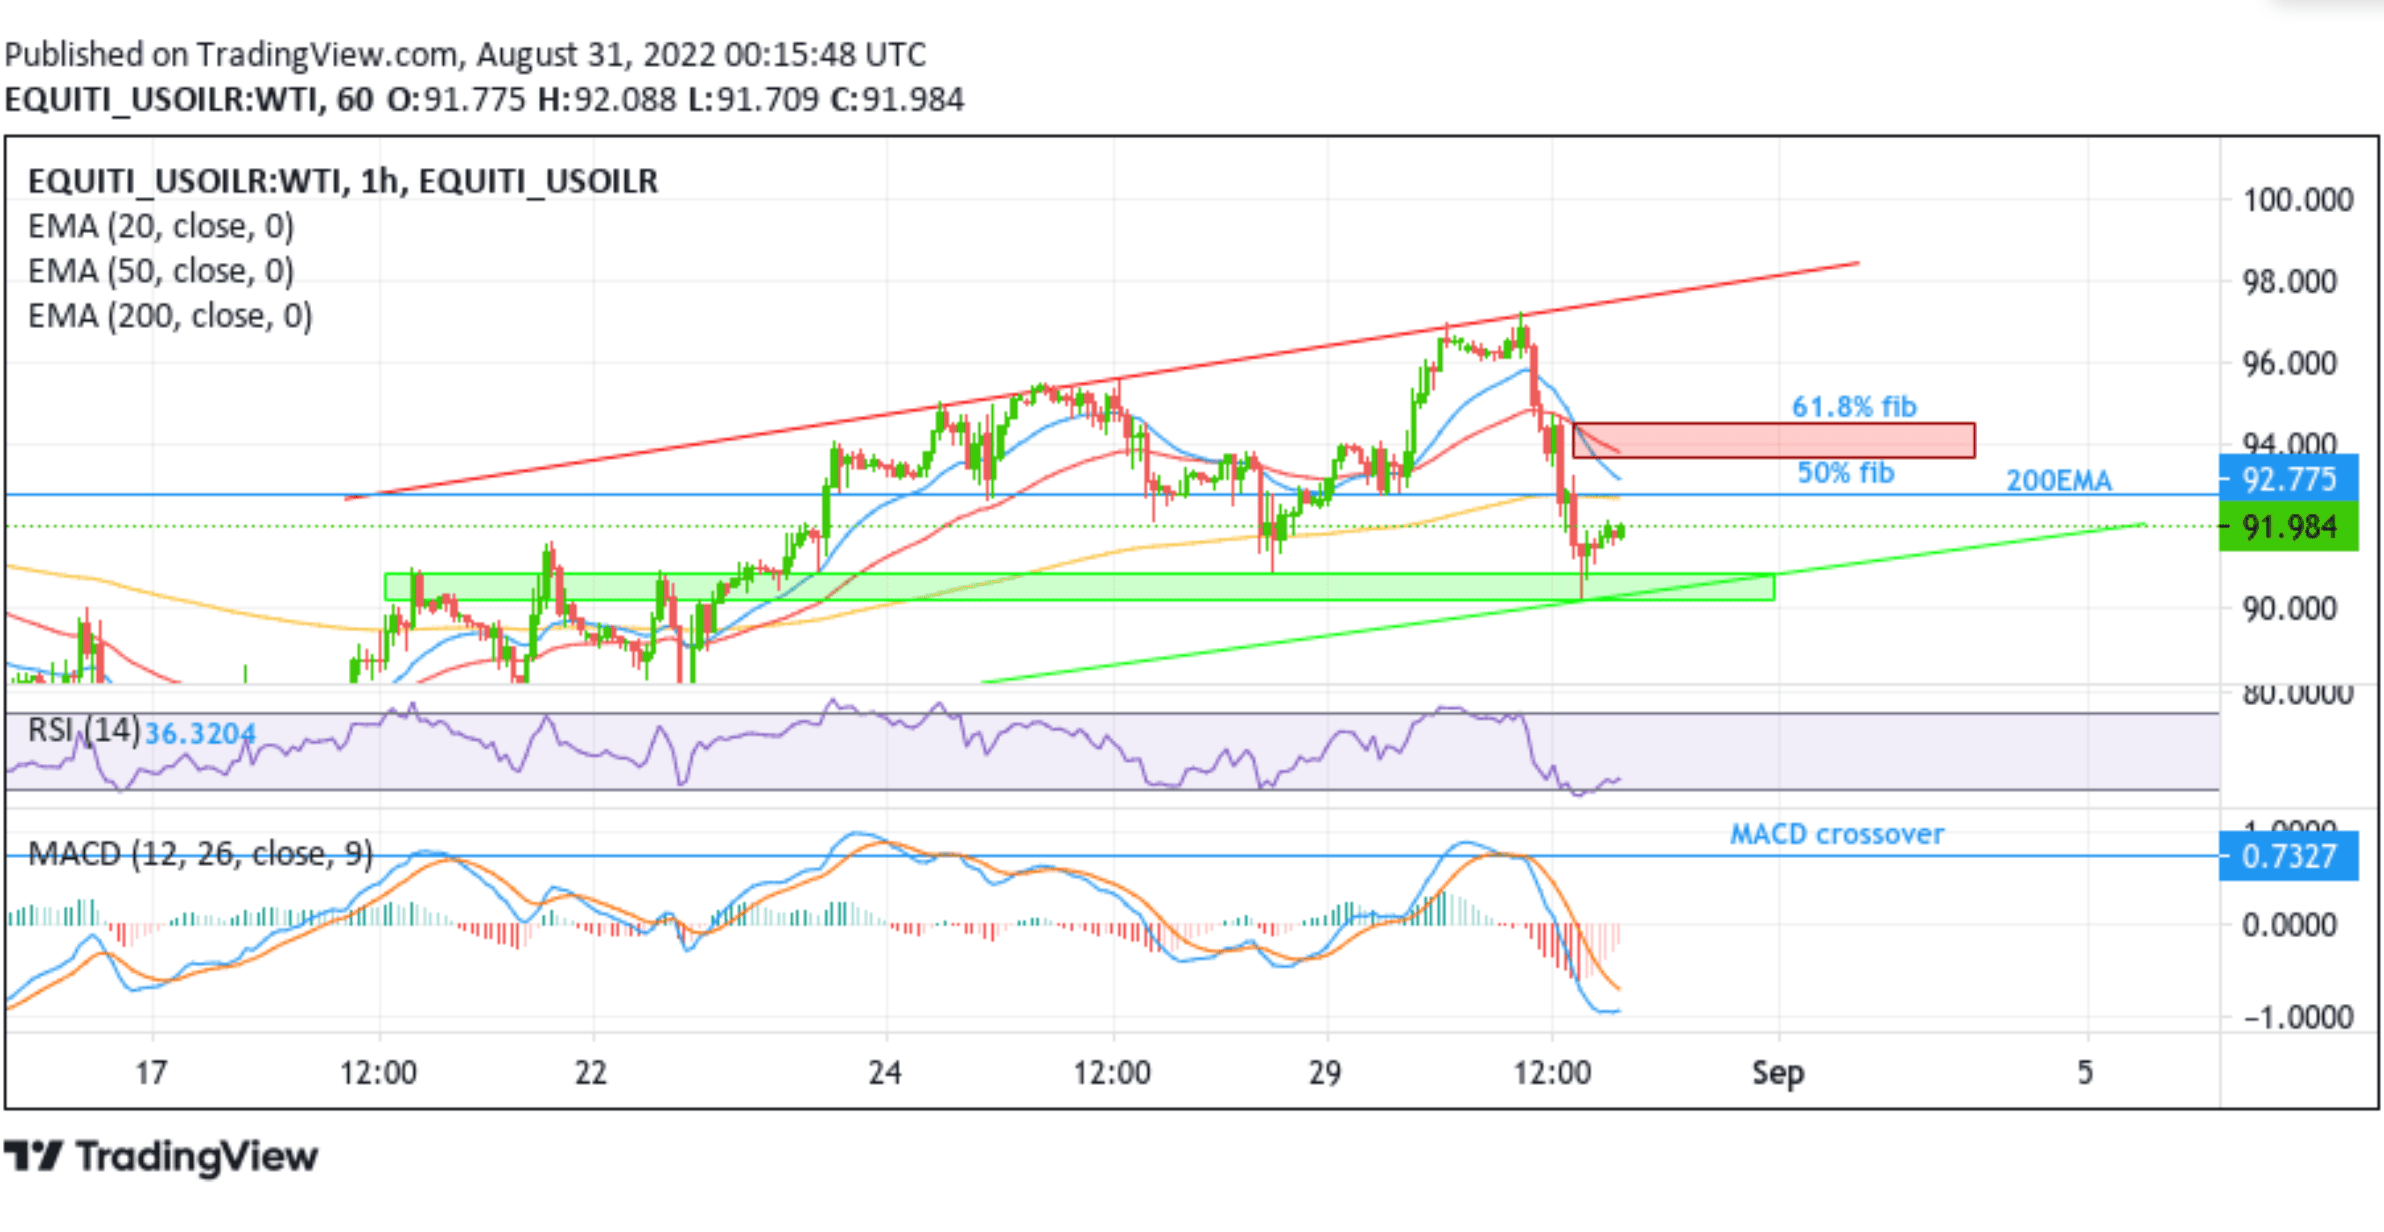2384x1232 pixels.
Task: Click the green 91.984 current price tag
Action: tap(2288, 527)
